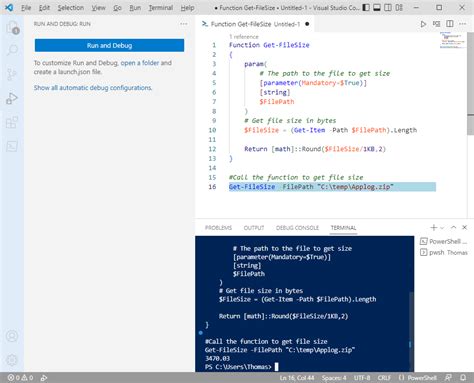Click the new terminal plus icon
474x383 pixels.
[433, 228]
